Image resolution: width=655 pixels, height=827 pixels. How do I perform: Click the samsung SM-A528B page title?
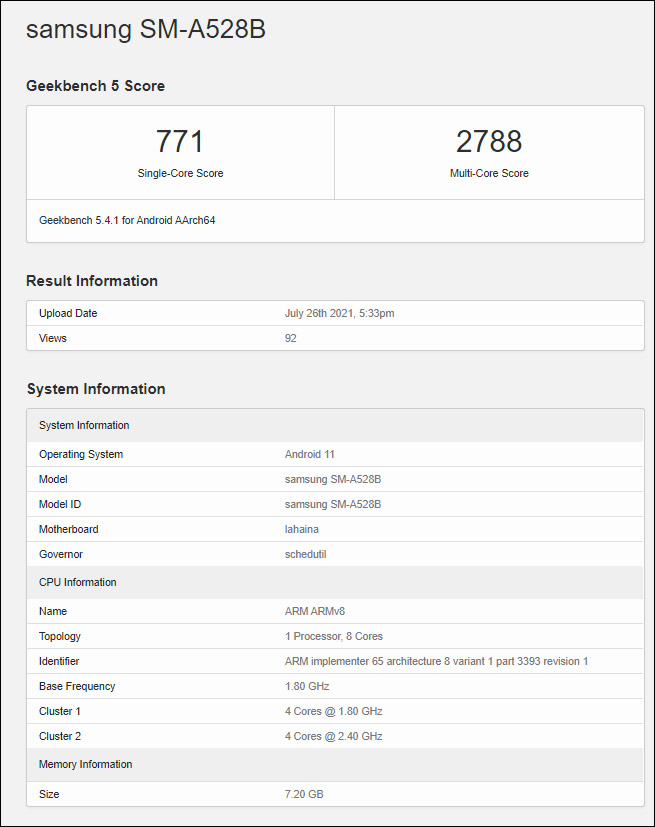pyautogui.click(x=146, y=29)
